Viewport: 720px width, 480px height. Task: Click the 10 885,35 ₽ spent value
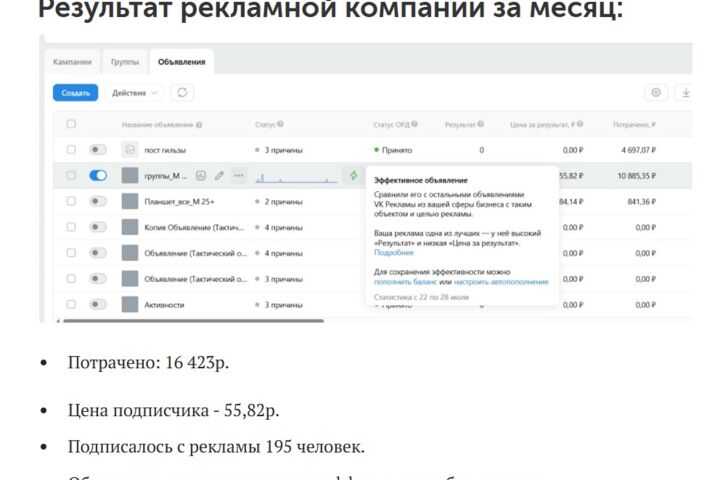coord(636,176)
